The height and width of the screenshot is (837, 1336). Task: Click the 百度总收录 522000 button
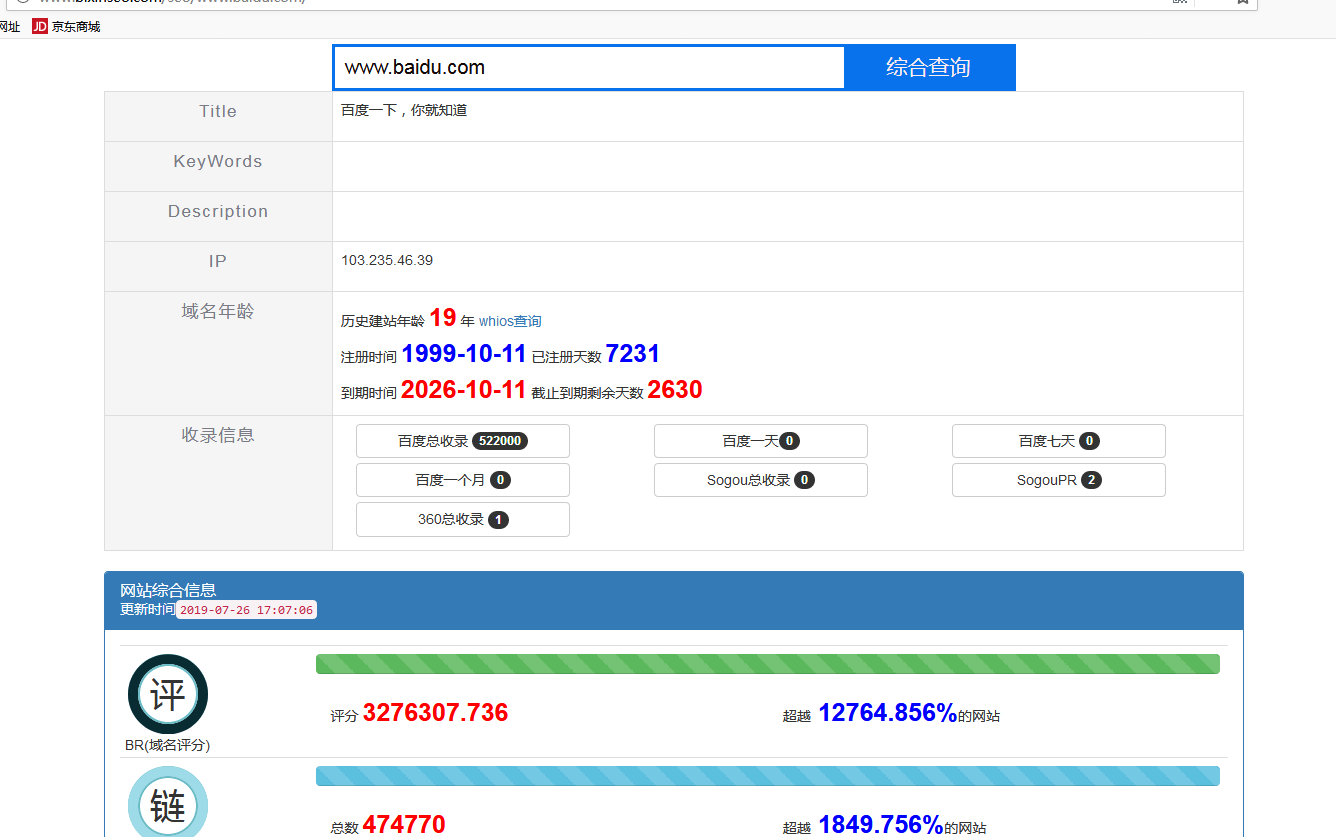coord(463,441)
